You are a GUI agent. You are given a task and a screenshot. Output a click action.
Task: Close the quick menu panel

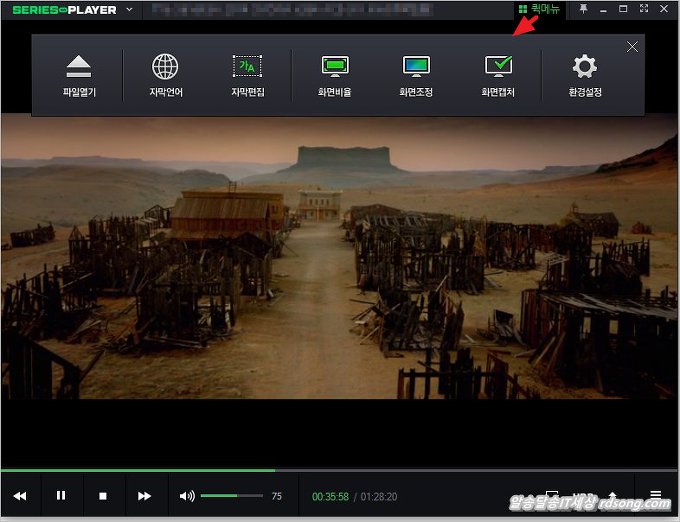point(632,46)
